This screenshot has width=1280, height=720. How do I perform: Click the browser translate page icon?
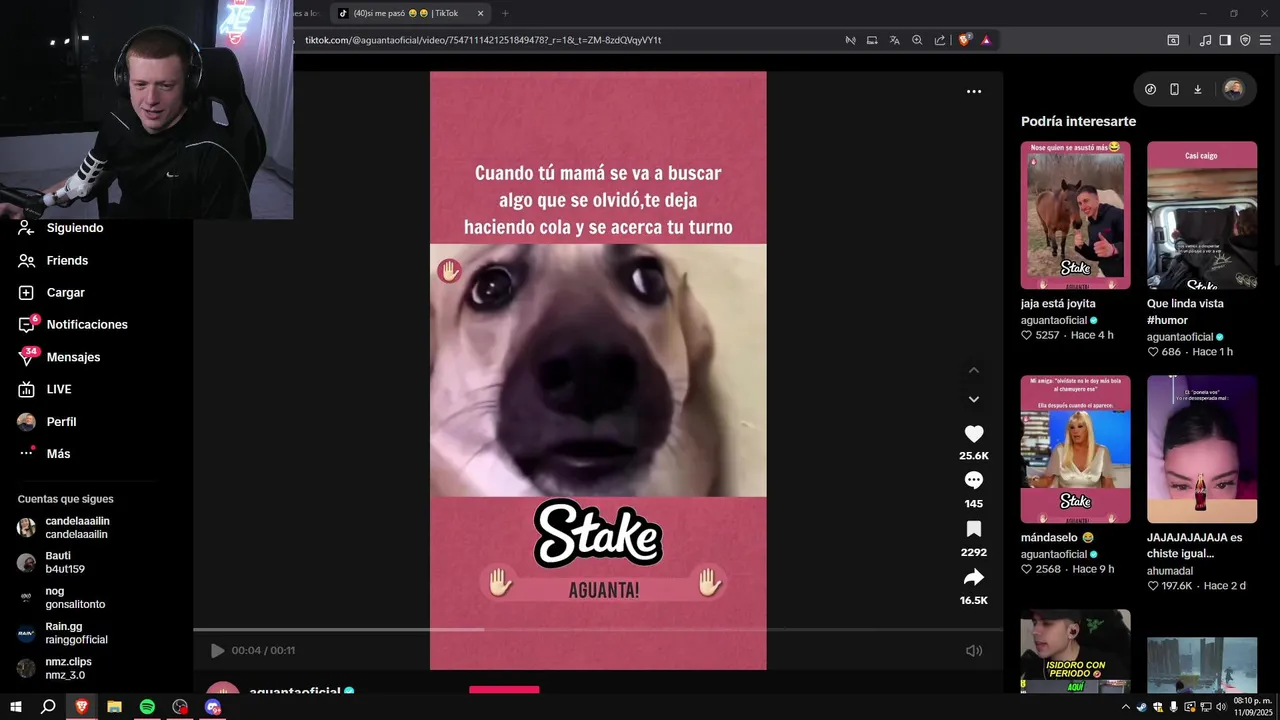[x=894, y=40]
